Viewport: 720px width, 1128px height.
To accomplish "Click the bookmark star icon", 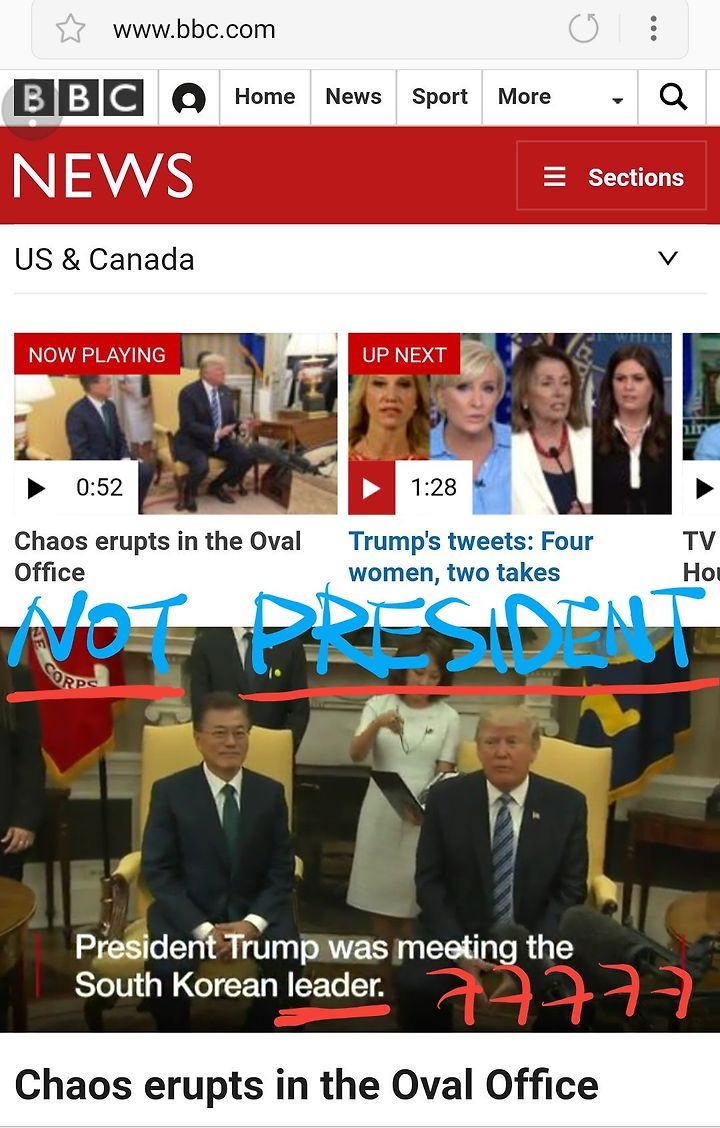I will coord(70,29).
